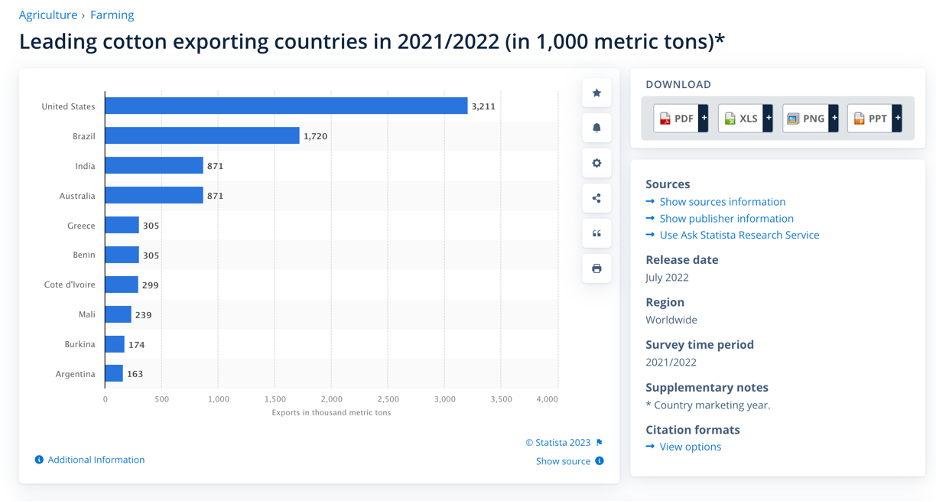
Task: Click the share chart icon
Action: pyautogui.click(x=597, y=198)
